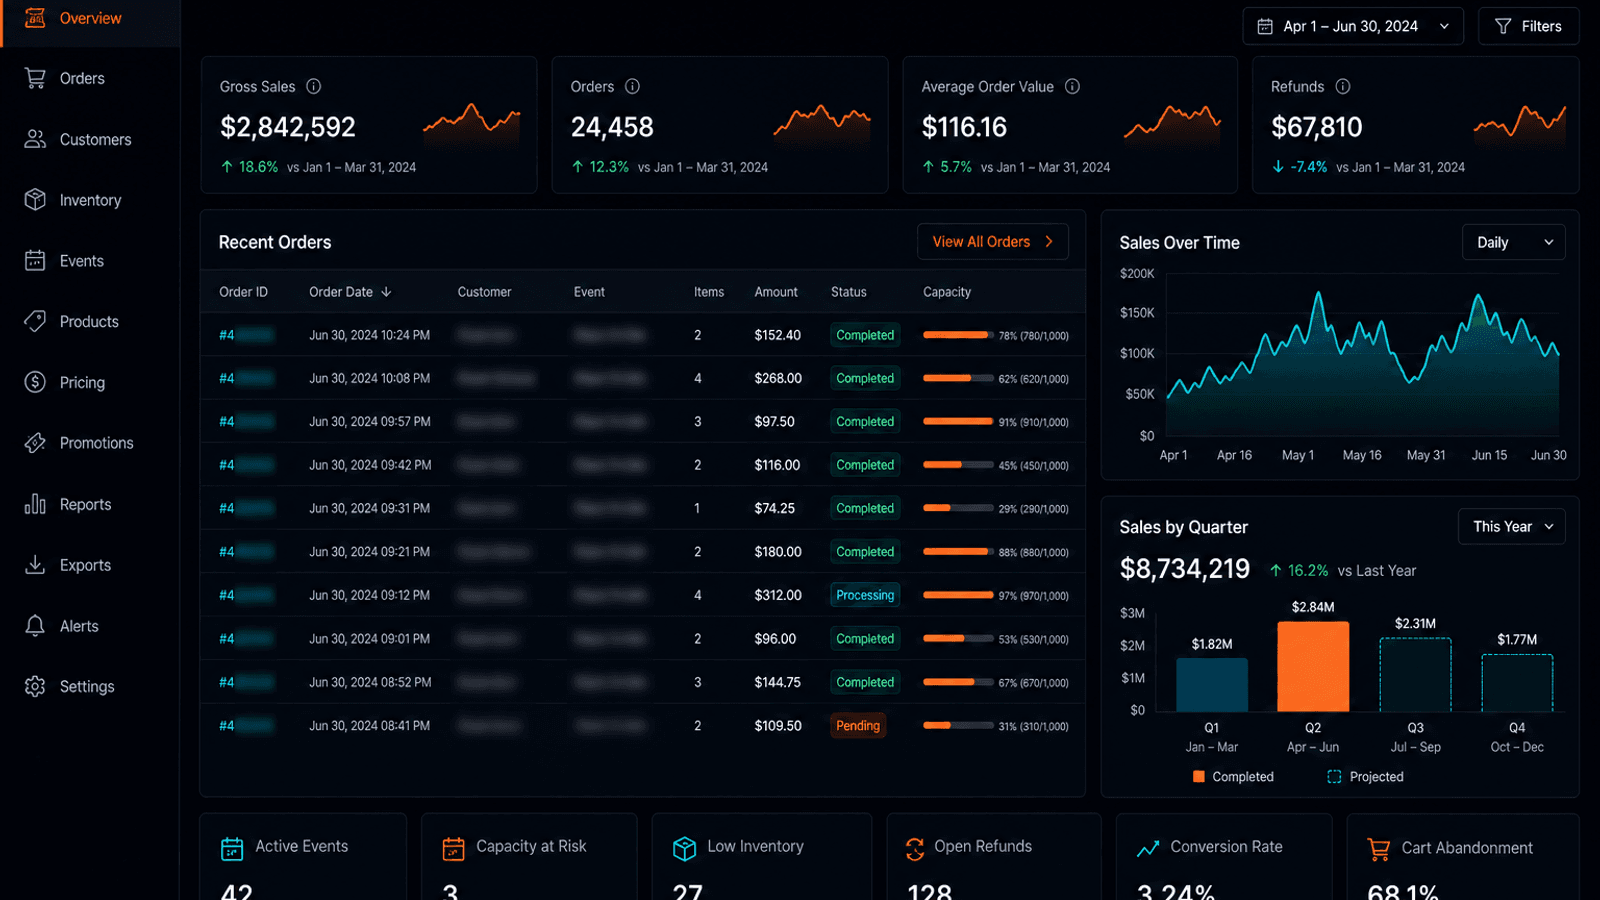Toggle the Completed legend item
The width and height of the screenshot is (1600, 900).
1233,777
